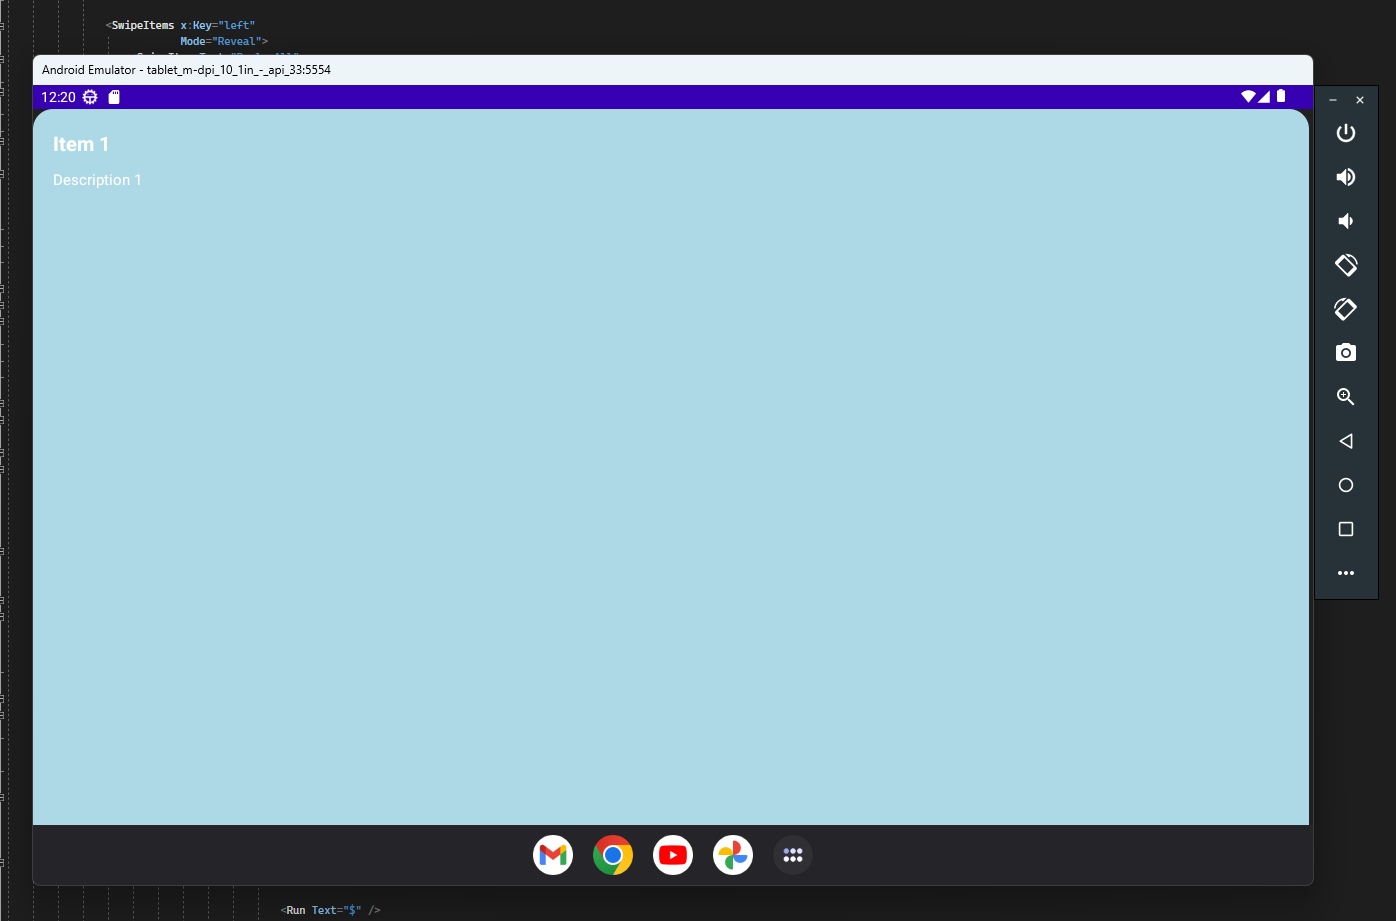The image size is (1396, 921).
Task: Open recent apps with the Overview square
Action: click(x=1345, y=529)
